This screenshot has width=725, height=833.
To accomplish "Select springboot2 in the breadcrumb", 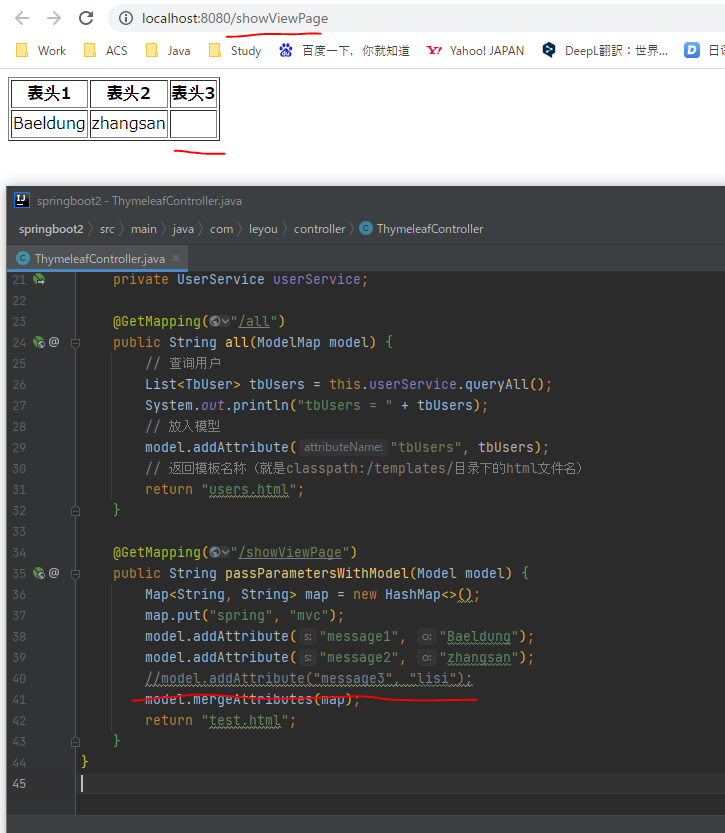I will coord(51,229).
